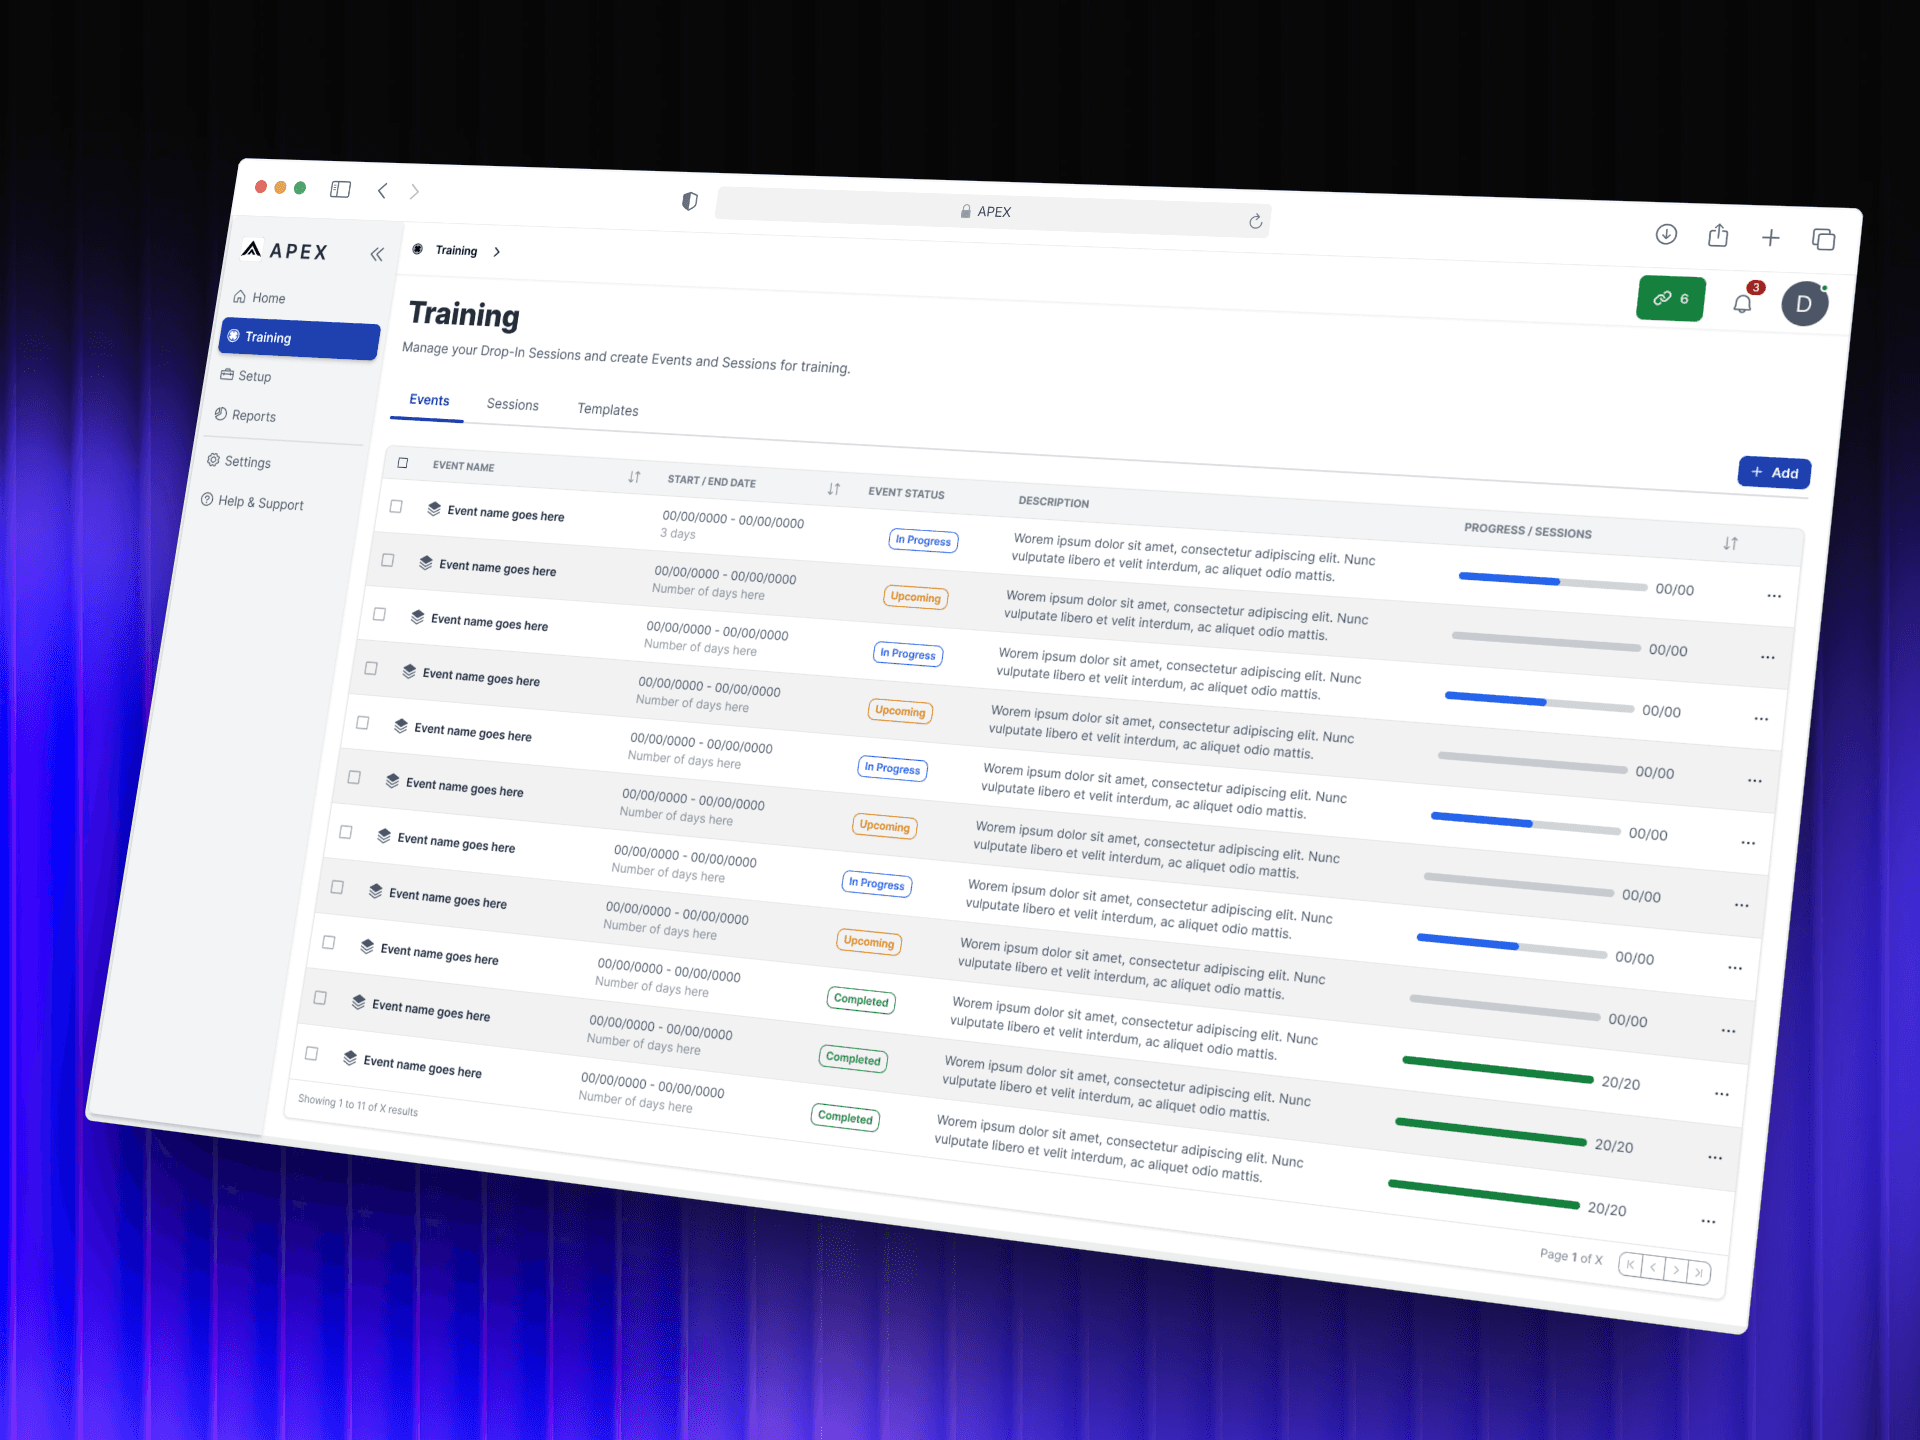Click the browser share icon

pyautogui.click(x=1718, y=236)
